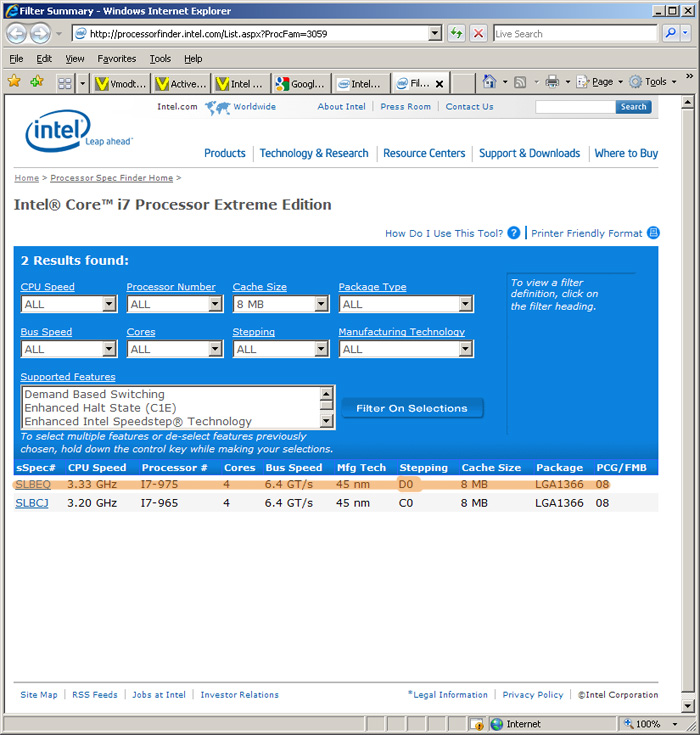Open the Processor Number dropdown
Image resolution: width=700 pixels, height=735 pixels.
175,304
